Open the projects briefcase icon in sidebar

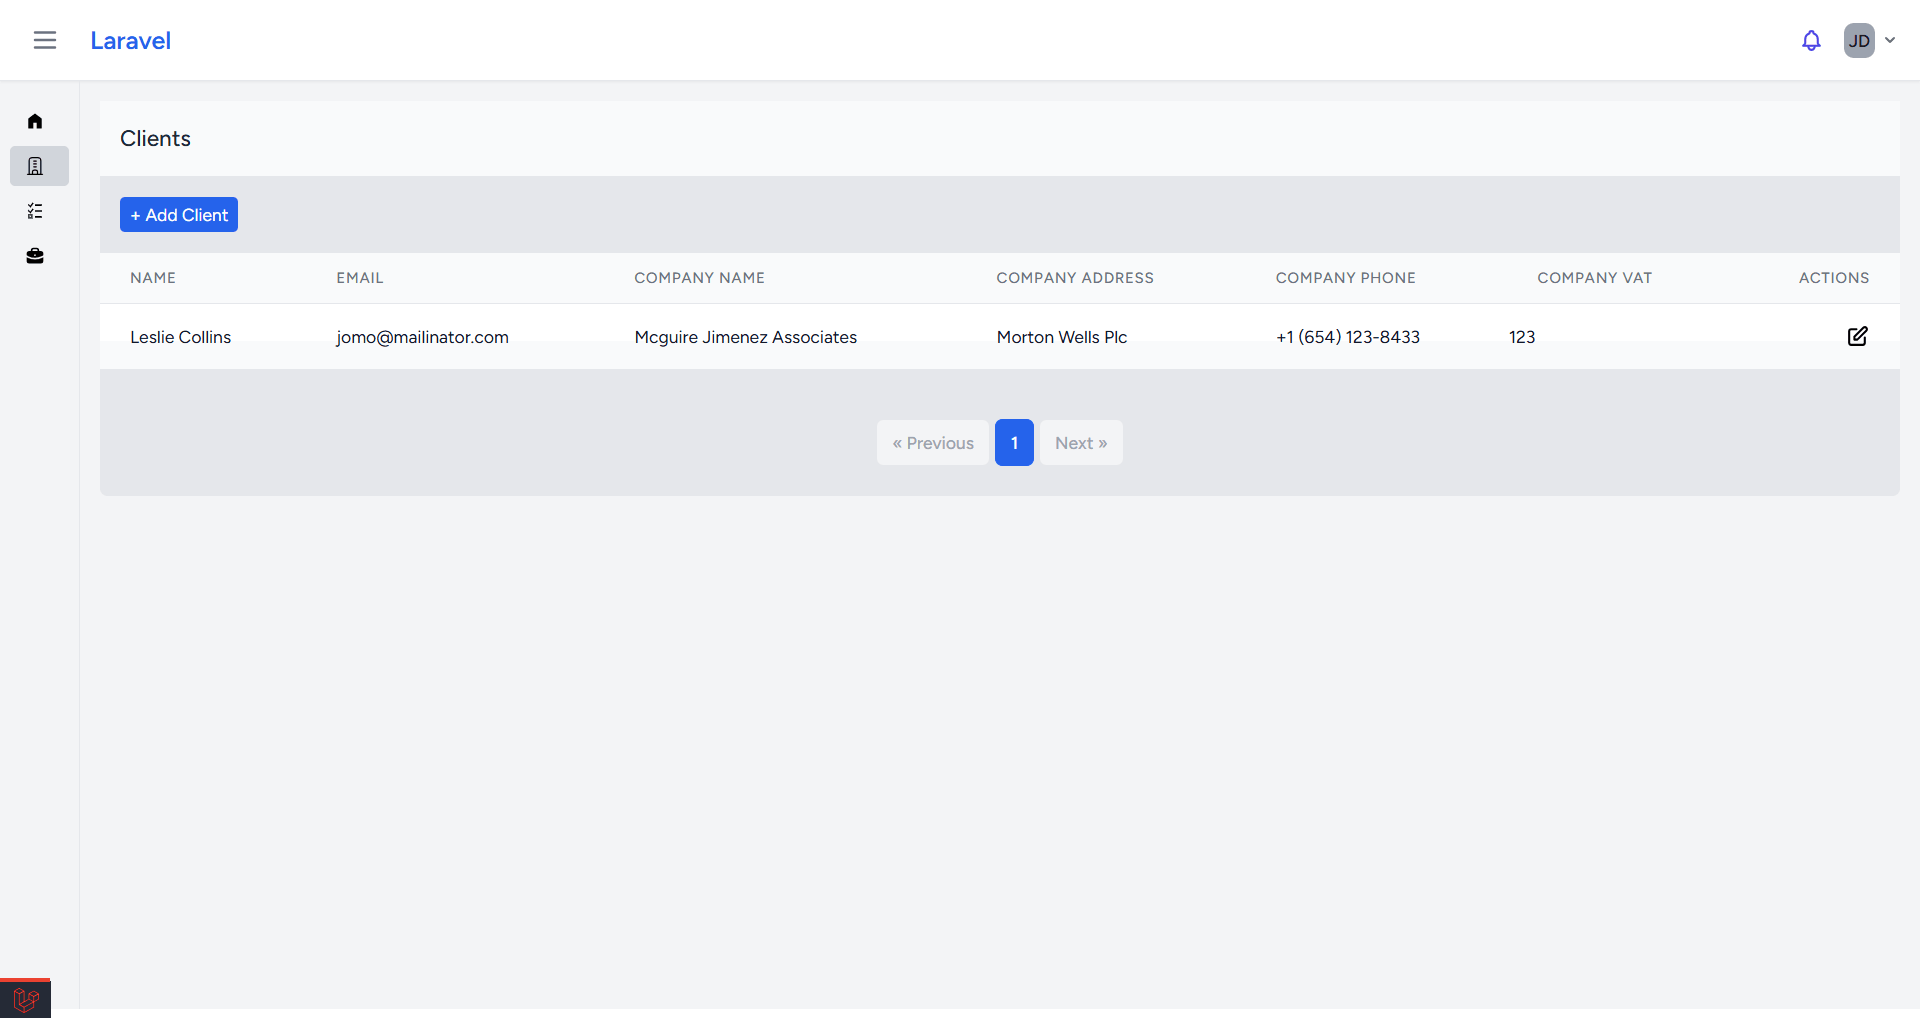pos(35,256)
